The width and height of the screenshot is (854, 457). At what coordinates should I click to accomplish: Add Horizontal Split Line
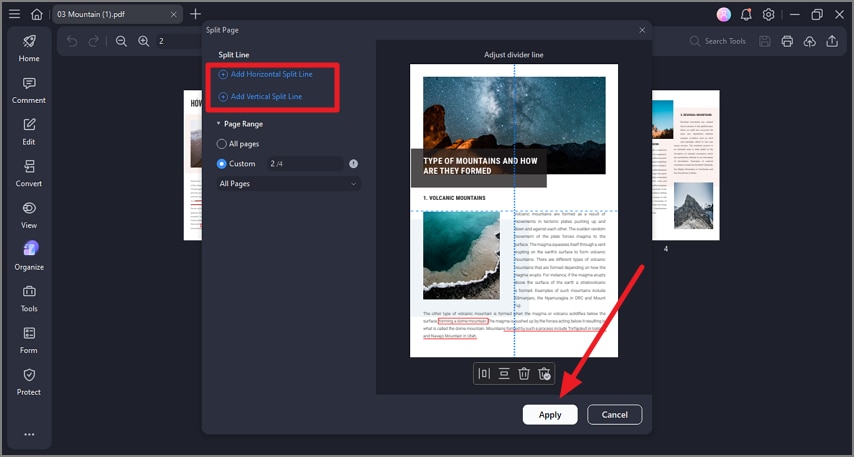point(266,74)
